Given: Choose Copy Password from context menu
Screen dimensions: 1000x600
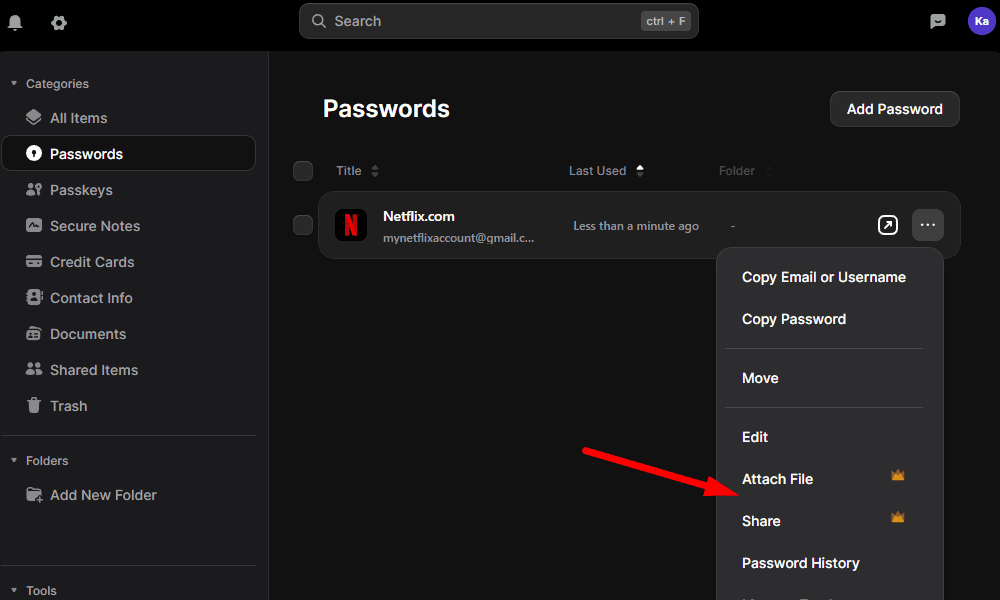Looking at the screenshot, I should tap(794, 319).
